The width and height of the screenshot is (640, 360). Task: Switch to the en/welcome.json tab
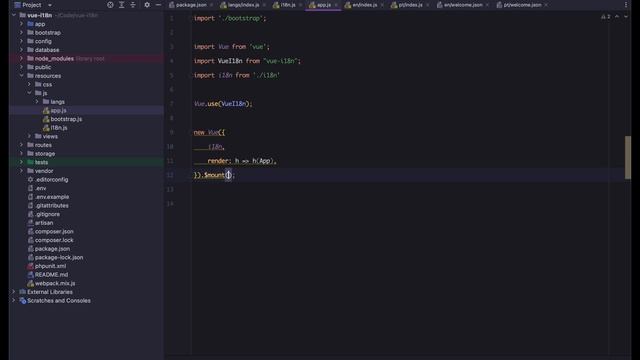(x=463, y=5)
